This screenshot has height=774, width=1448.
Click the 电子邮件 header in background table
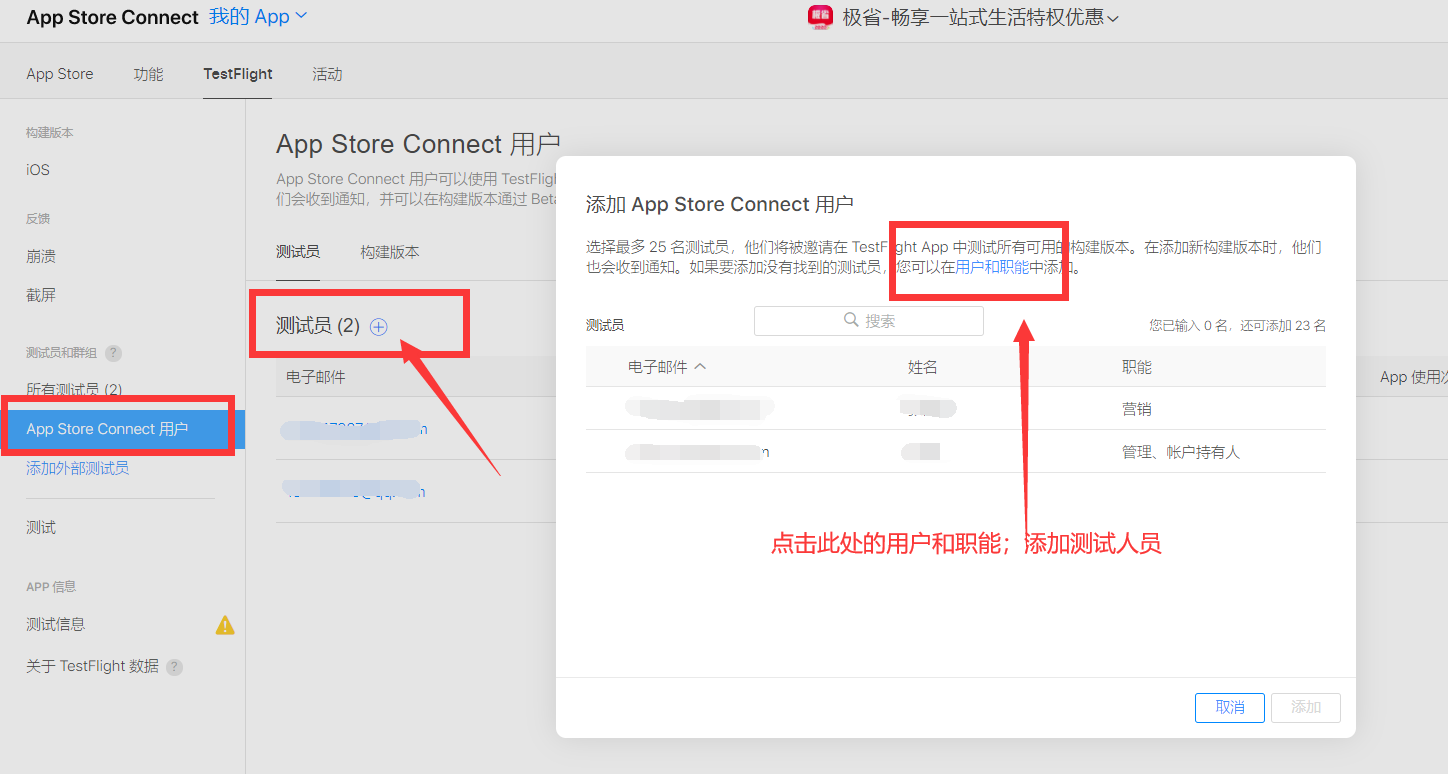316,377
